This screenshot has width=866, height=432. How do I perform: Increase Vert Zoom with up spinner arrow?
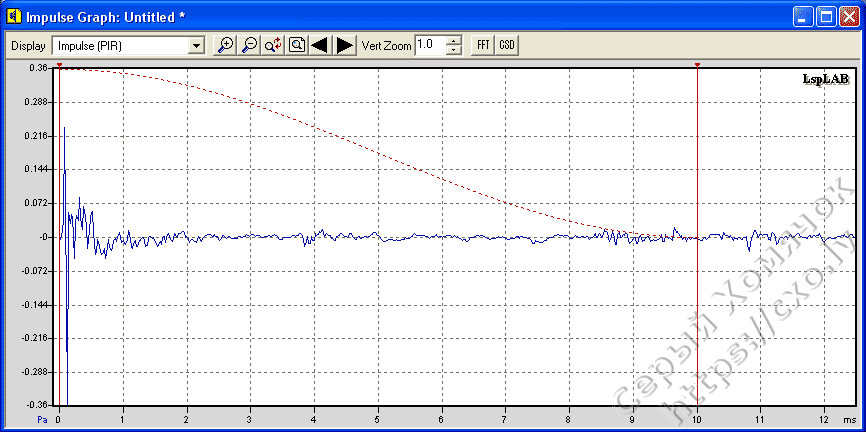point(454,41)
